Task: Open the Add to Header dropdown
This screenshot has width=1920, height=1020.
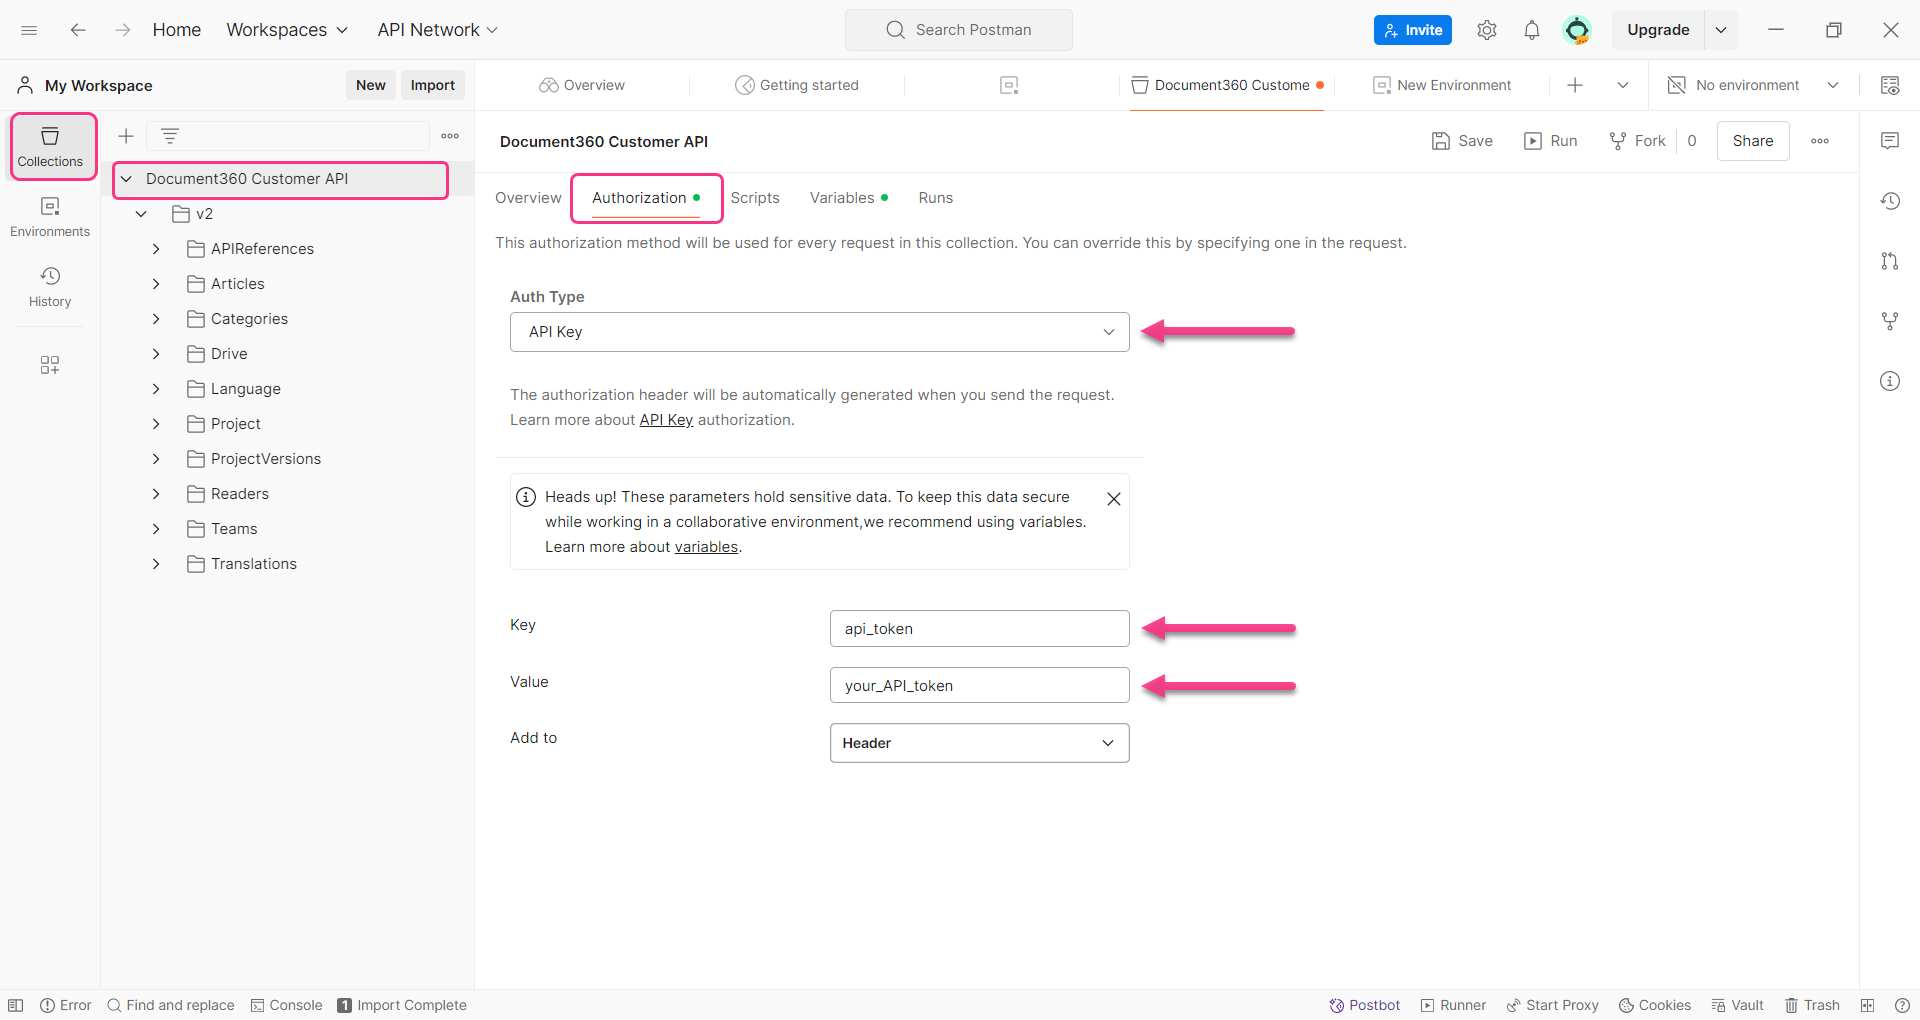Action: [x=980, y=743]
